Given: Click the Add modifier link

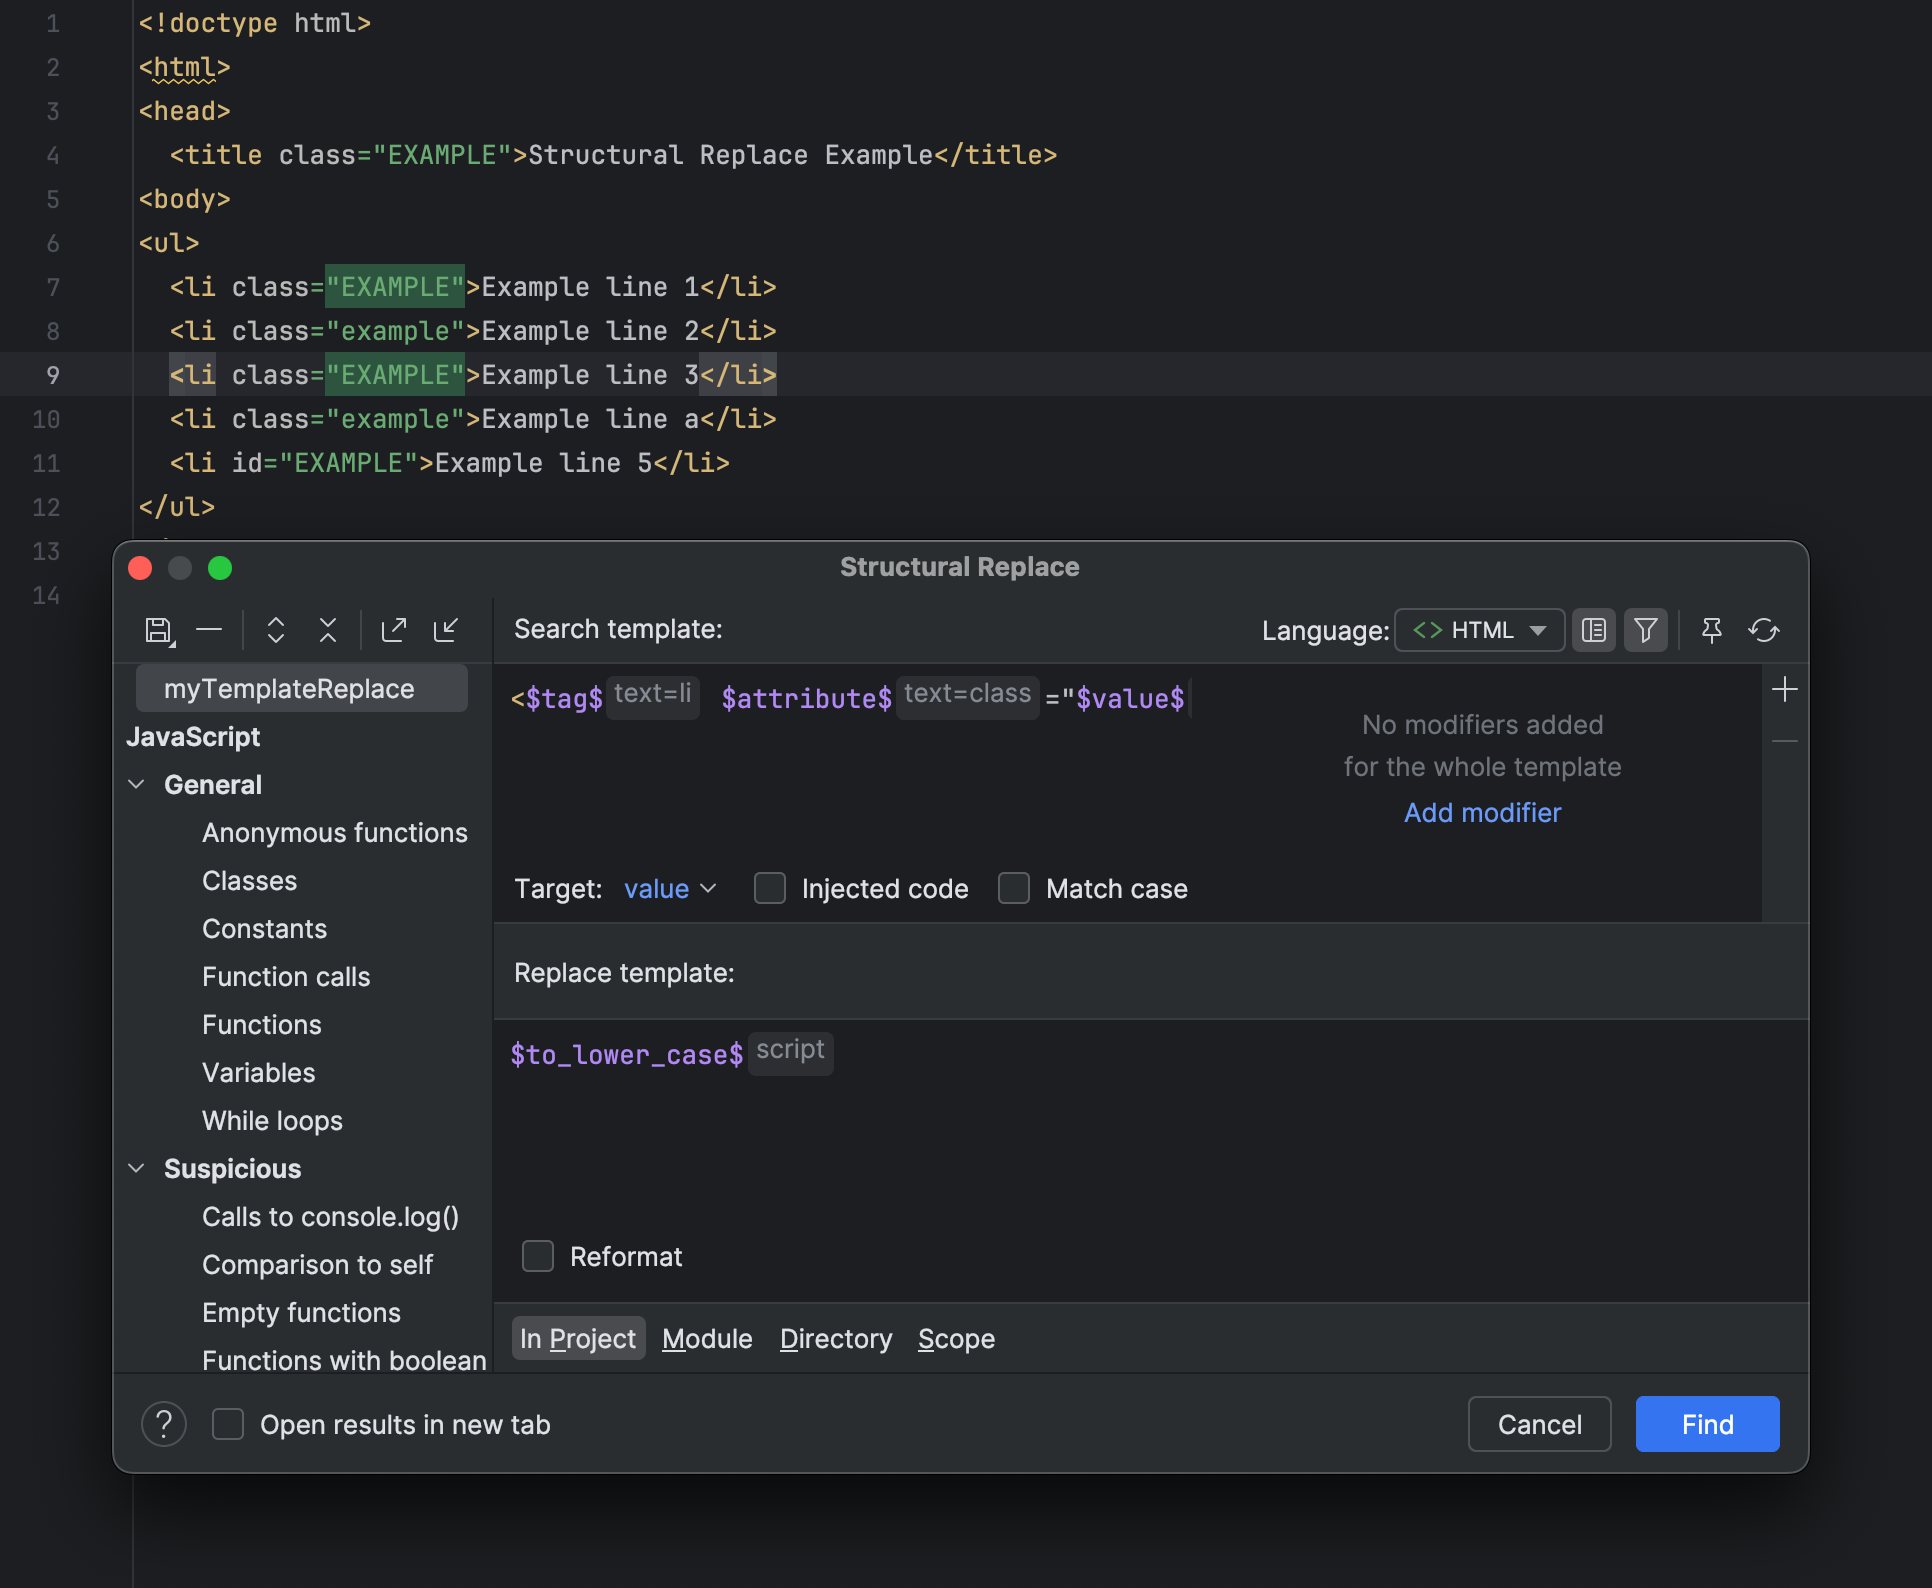Looking at the screenshot, I should click(1482, 812).
